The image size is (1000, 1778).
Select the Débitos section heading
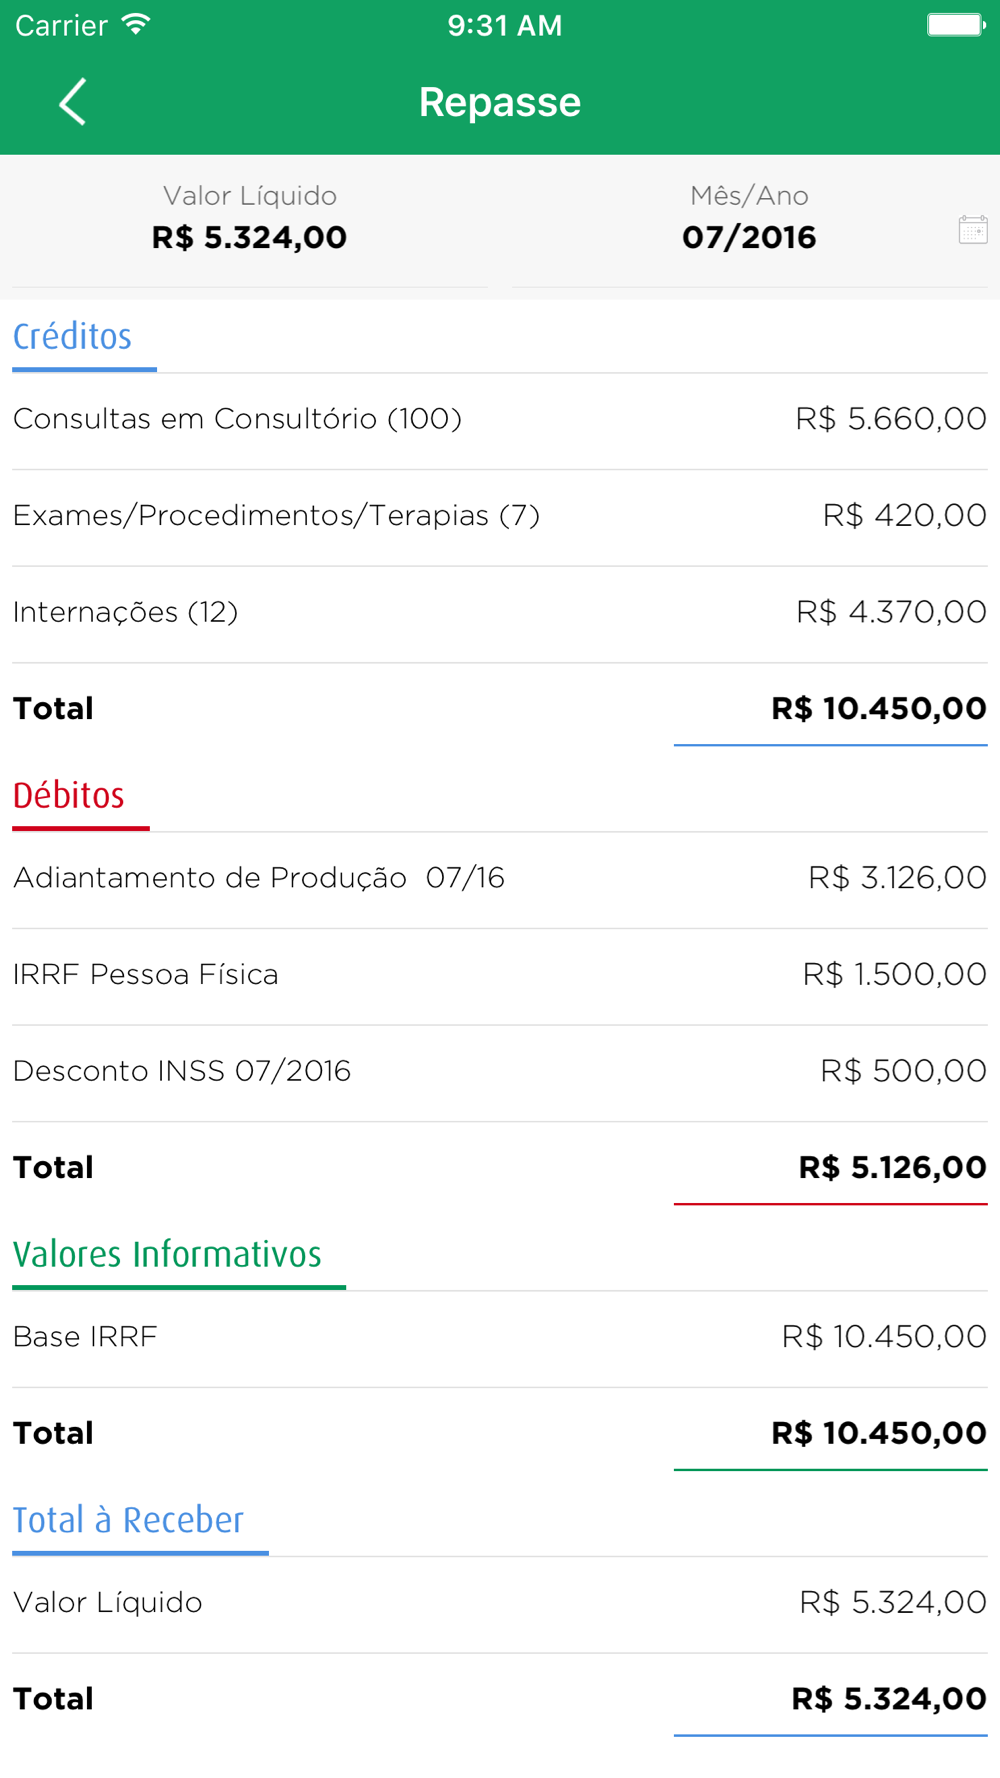[69, 796]
